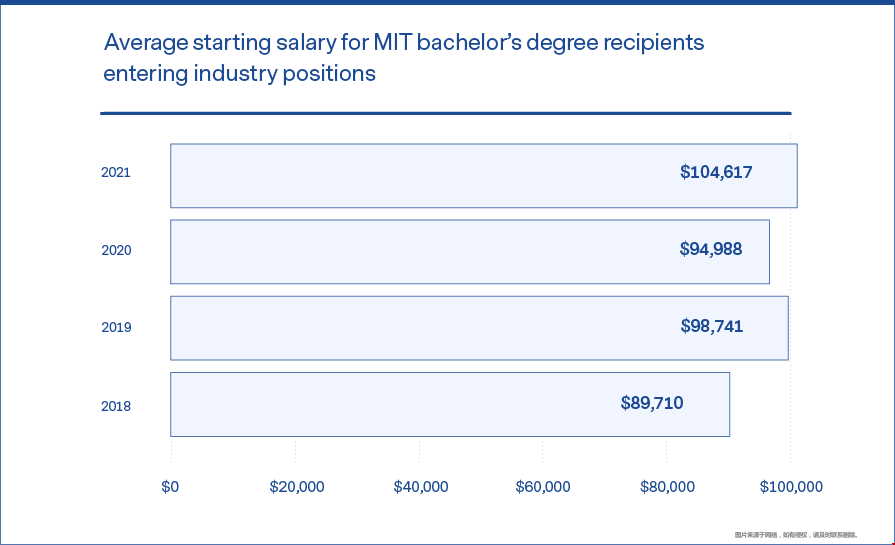Click the $100,000 axis tick label
This screenshot has width=895, height=545.
pyautogui.click(x=791, y=487)
